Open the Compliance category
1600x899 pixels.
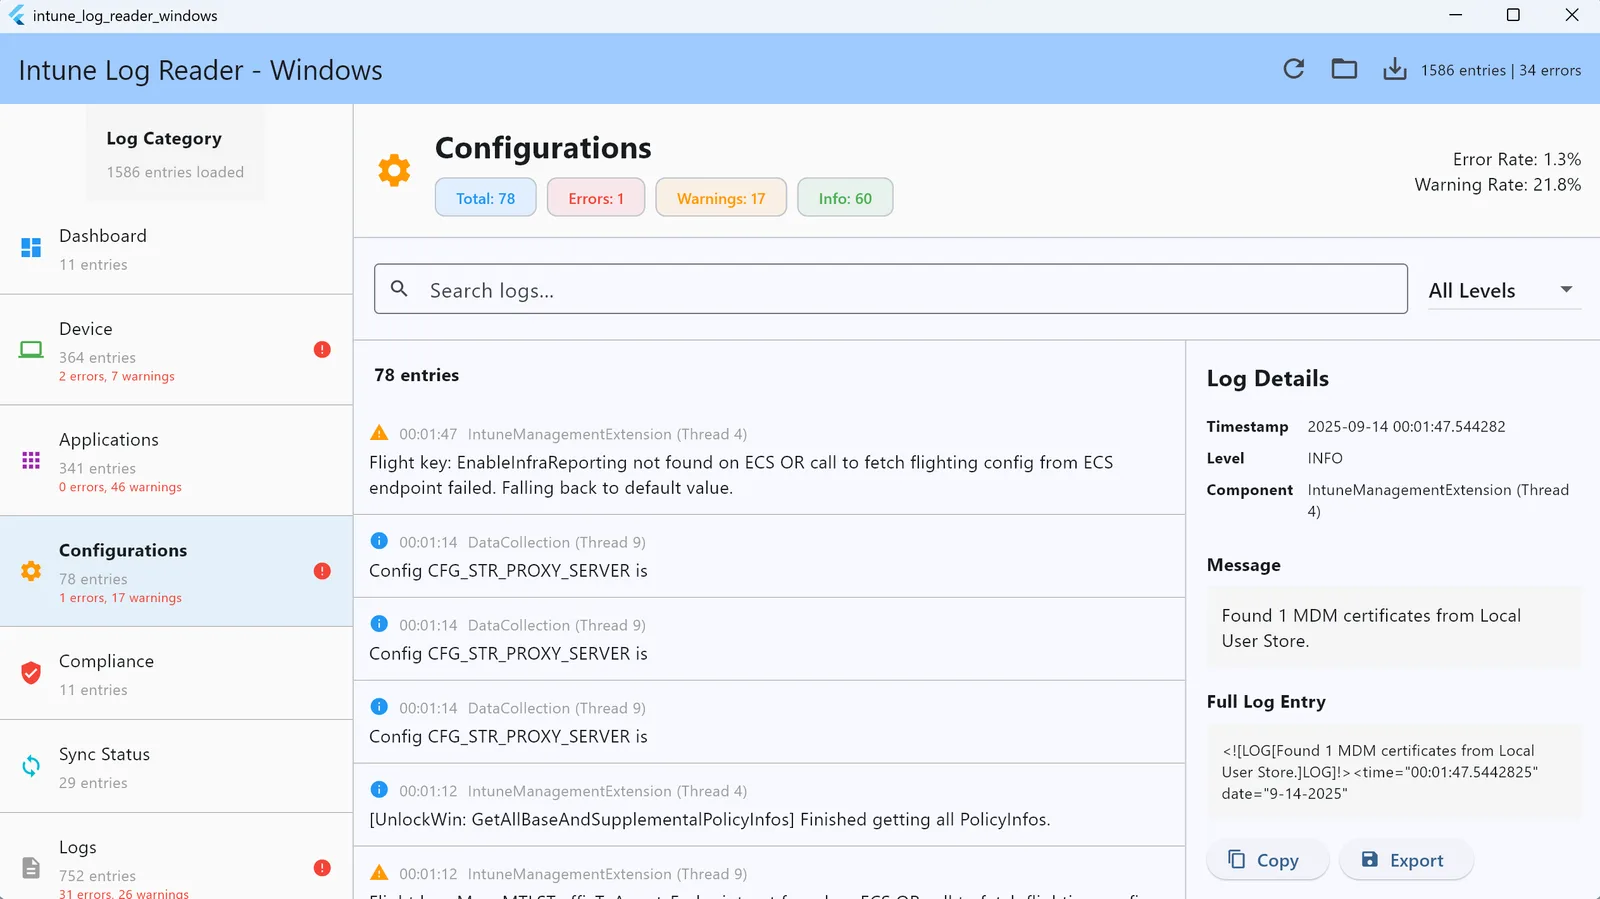(176, 674)
